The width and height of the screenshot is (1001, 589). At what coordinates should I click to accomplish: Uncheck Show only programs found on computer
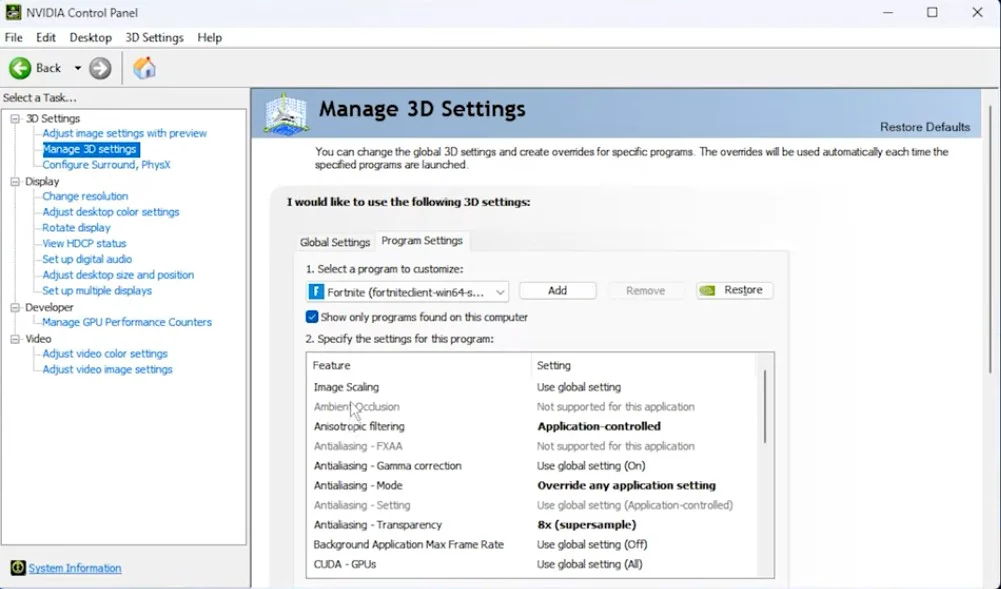pos(313,317)
